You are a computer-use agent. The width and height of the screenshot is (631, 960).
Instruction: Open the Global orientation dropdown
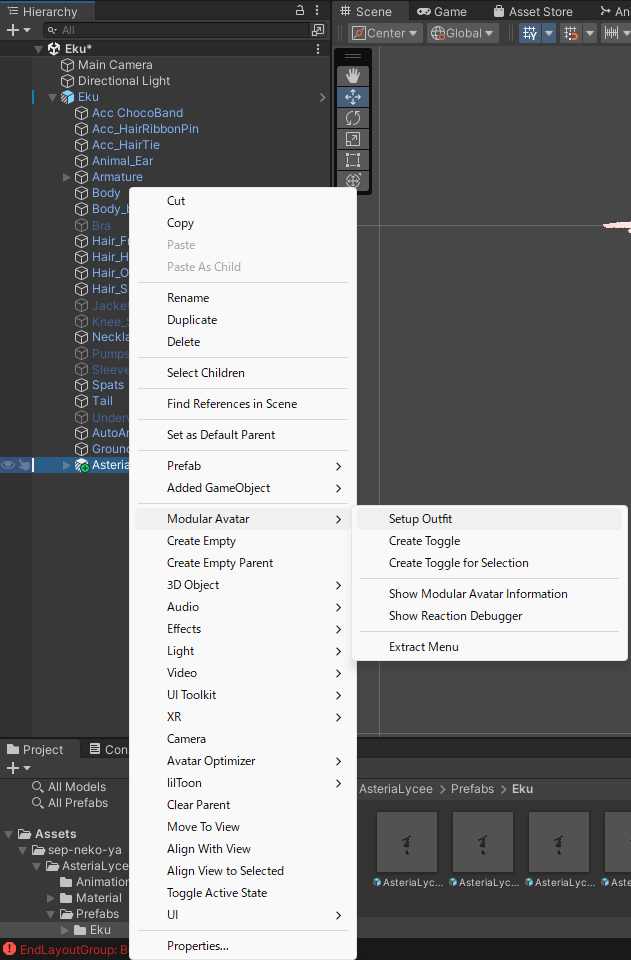pos(463,33)
